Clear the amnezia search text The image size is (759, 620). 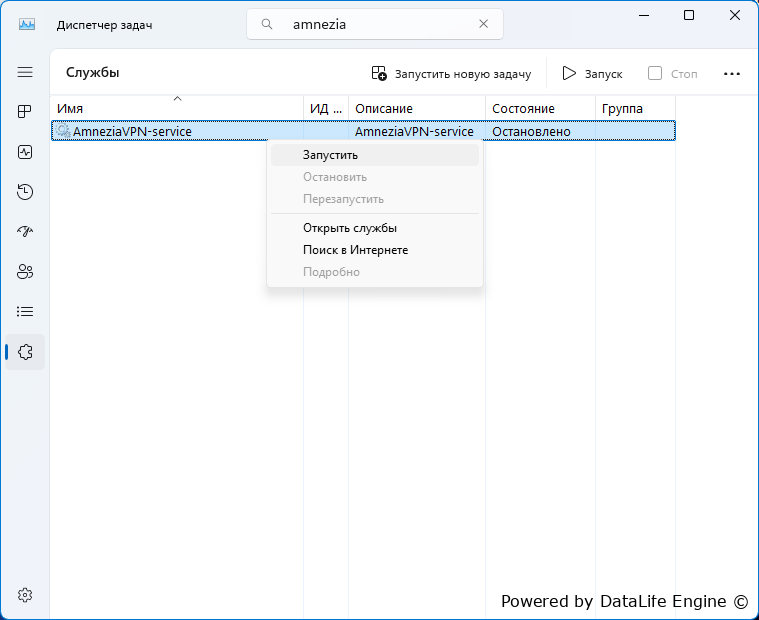pyautogui.click(x=483, y=24)
